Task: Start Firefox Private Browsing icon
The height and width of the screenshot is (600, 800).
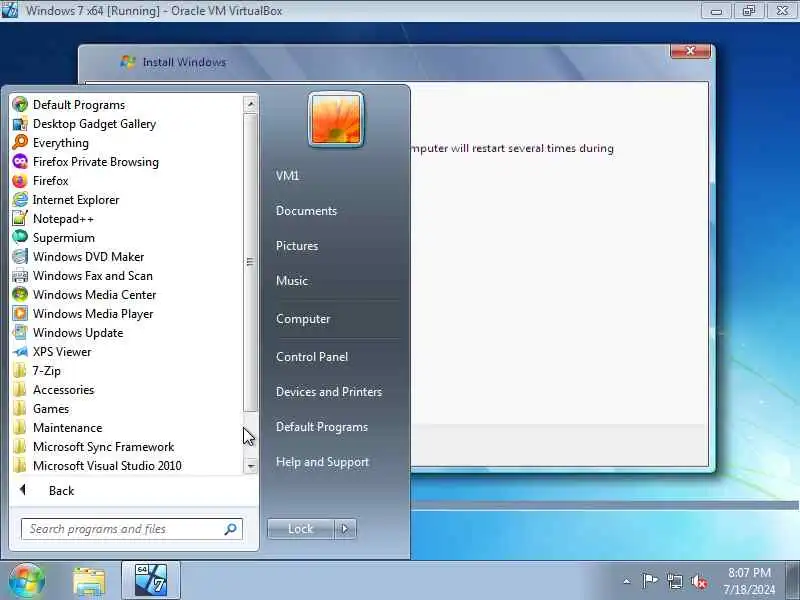Action: [x=20, y=162]
